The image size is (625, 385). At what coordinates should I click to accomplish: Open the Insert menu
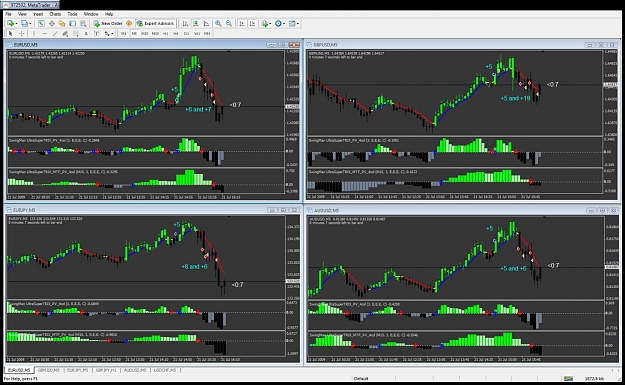tap(38, 14)
